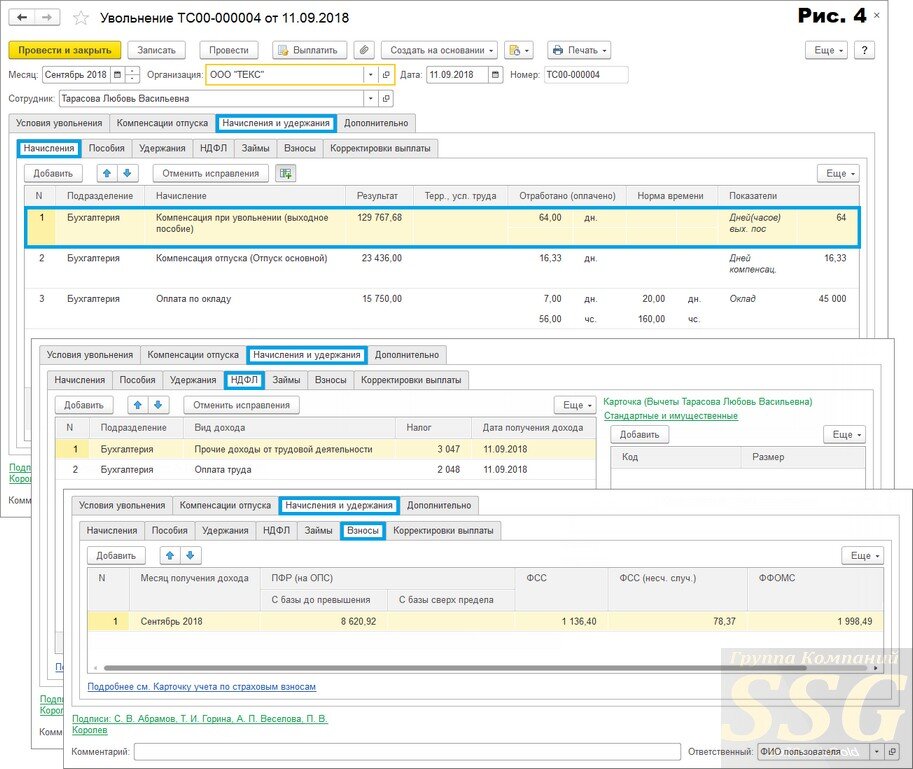Image resolution: width=913 pixels, height=769 pixels.
Task: Click the Комментарий input field
Action: [407, 752]
